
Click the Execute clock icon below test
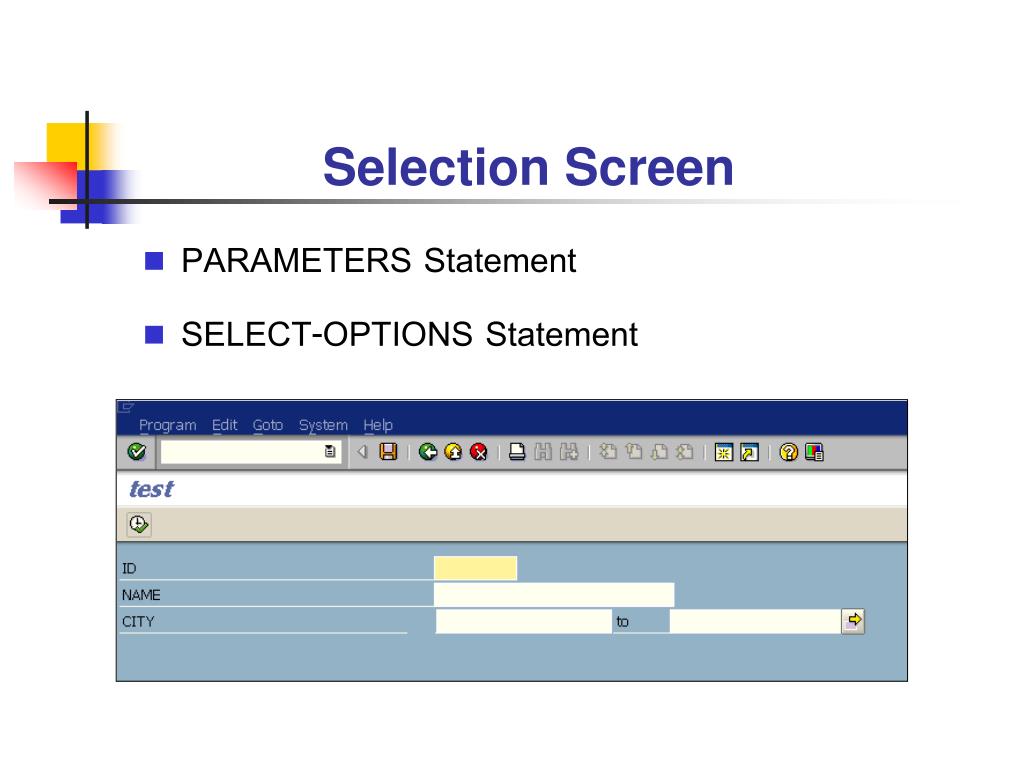pos(138,524)
